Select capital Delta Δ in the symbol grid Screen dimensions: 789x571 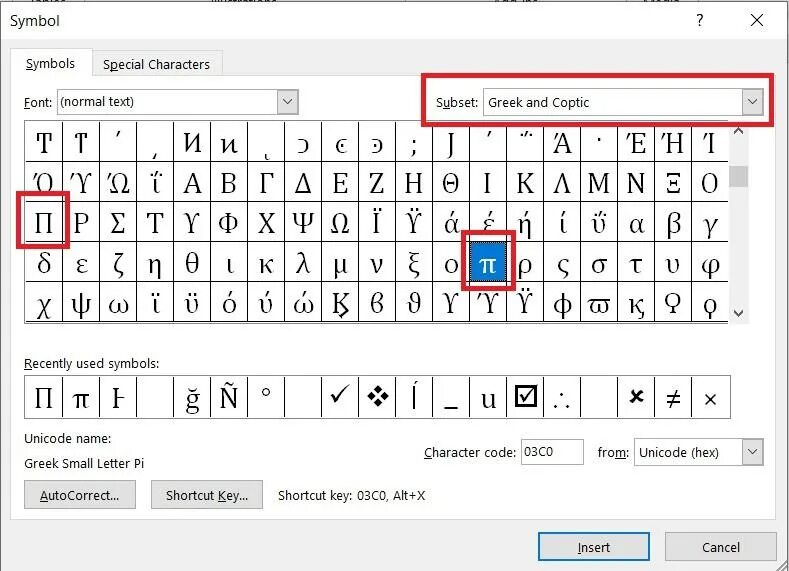303,182
